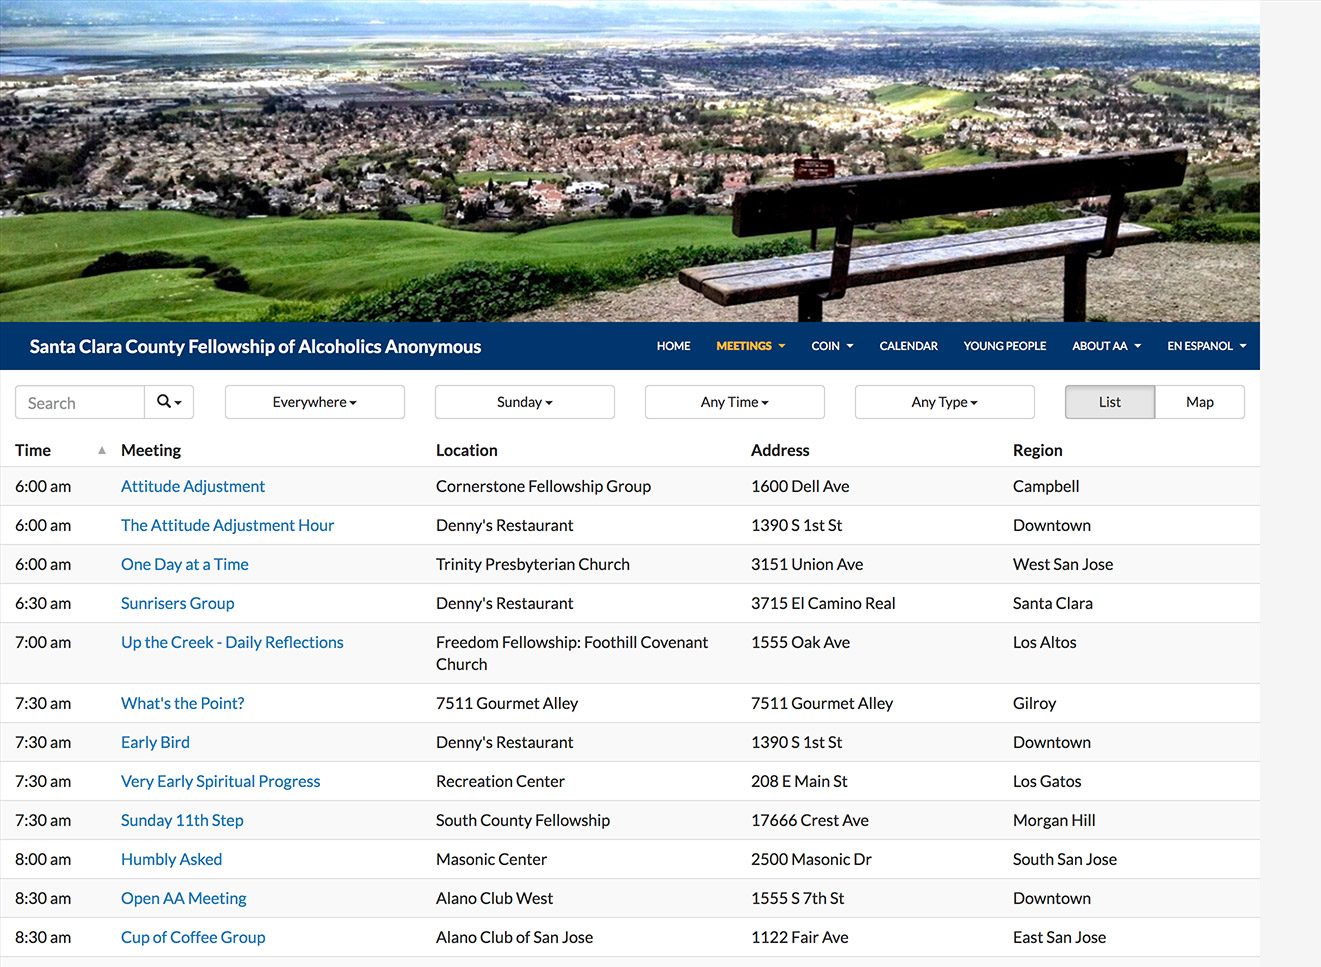Select the List view toggle
Screen dimensions: 1321x967
pos(1110,402)
